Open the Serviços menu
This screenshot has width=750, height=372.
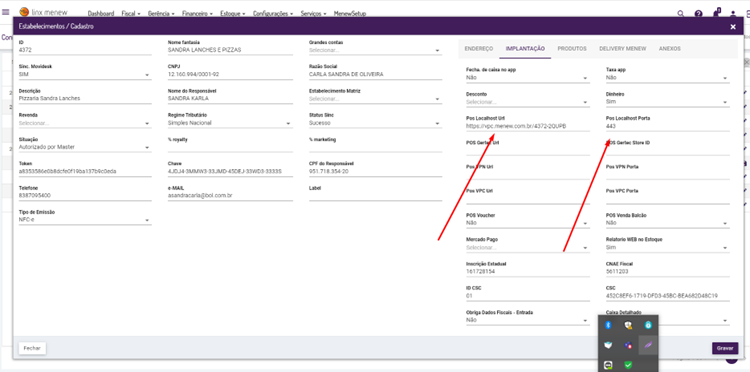pos(314,14)
